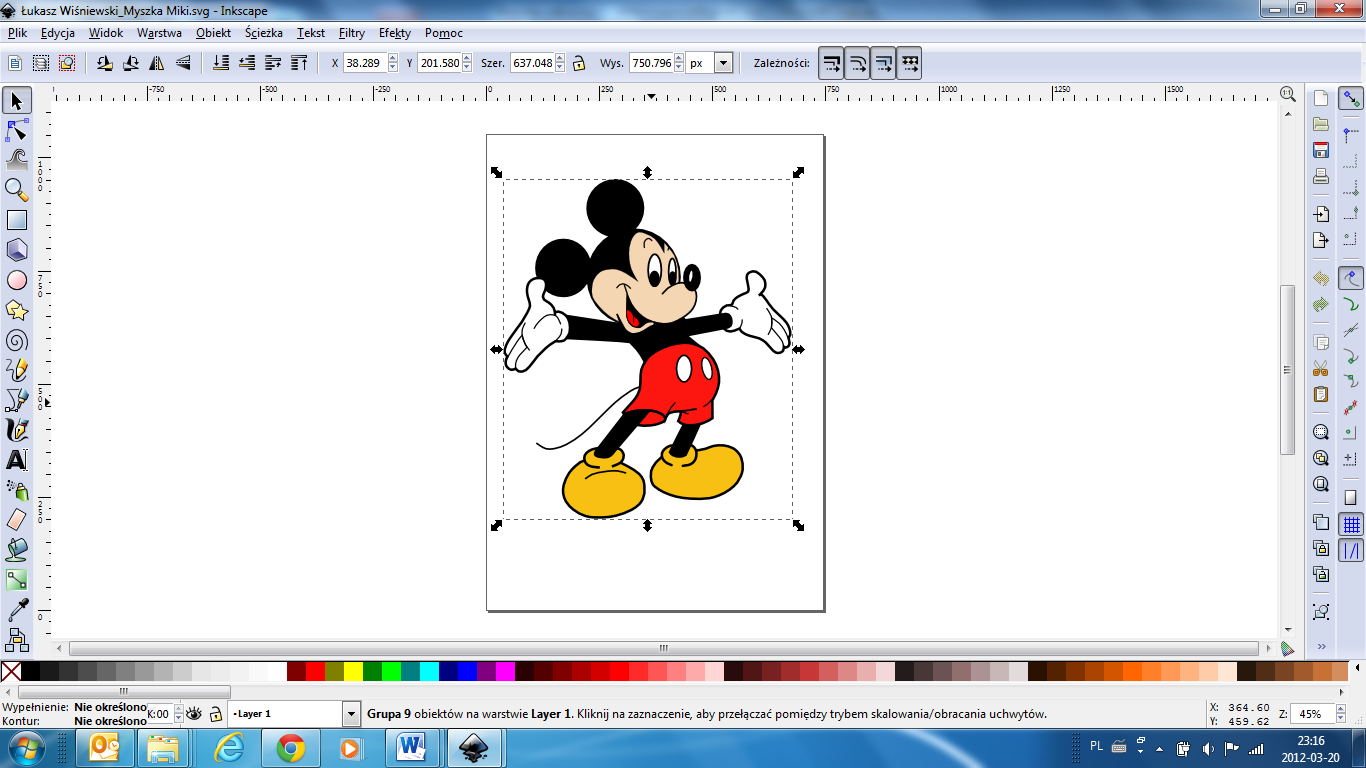Increase Wys. height with stepper
The height and width of the screenshot is (768, 1366).
pyautogui.click(x=680, y=58)
